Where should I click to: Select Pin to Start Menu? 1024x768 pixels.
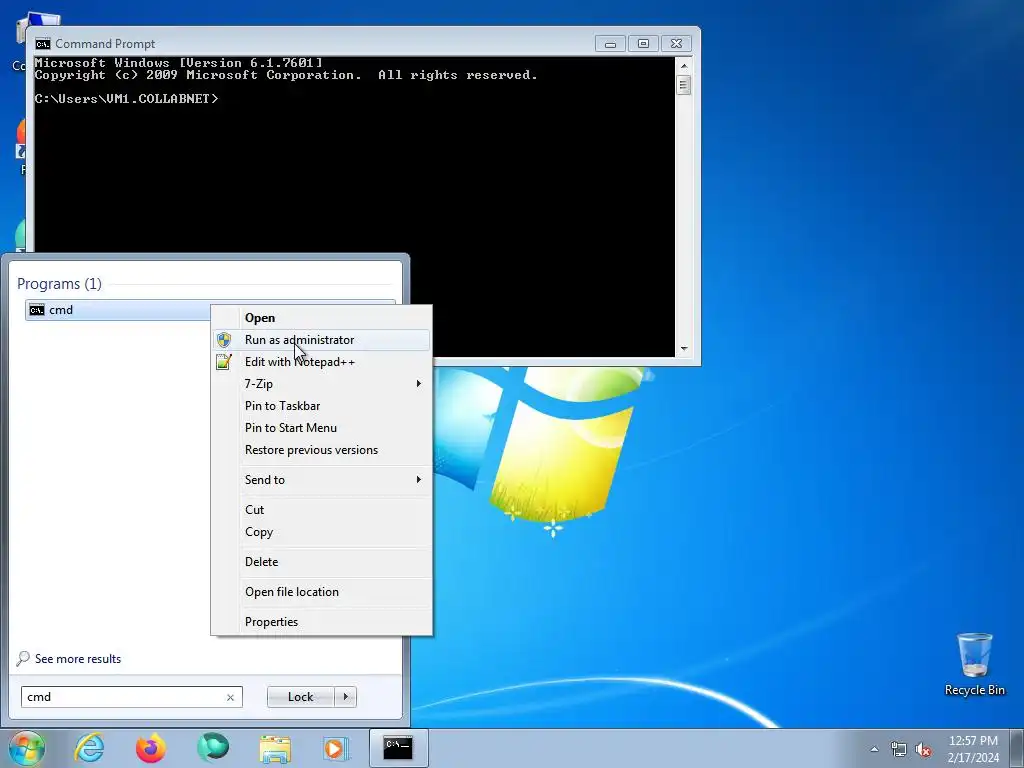(321, 428)
